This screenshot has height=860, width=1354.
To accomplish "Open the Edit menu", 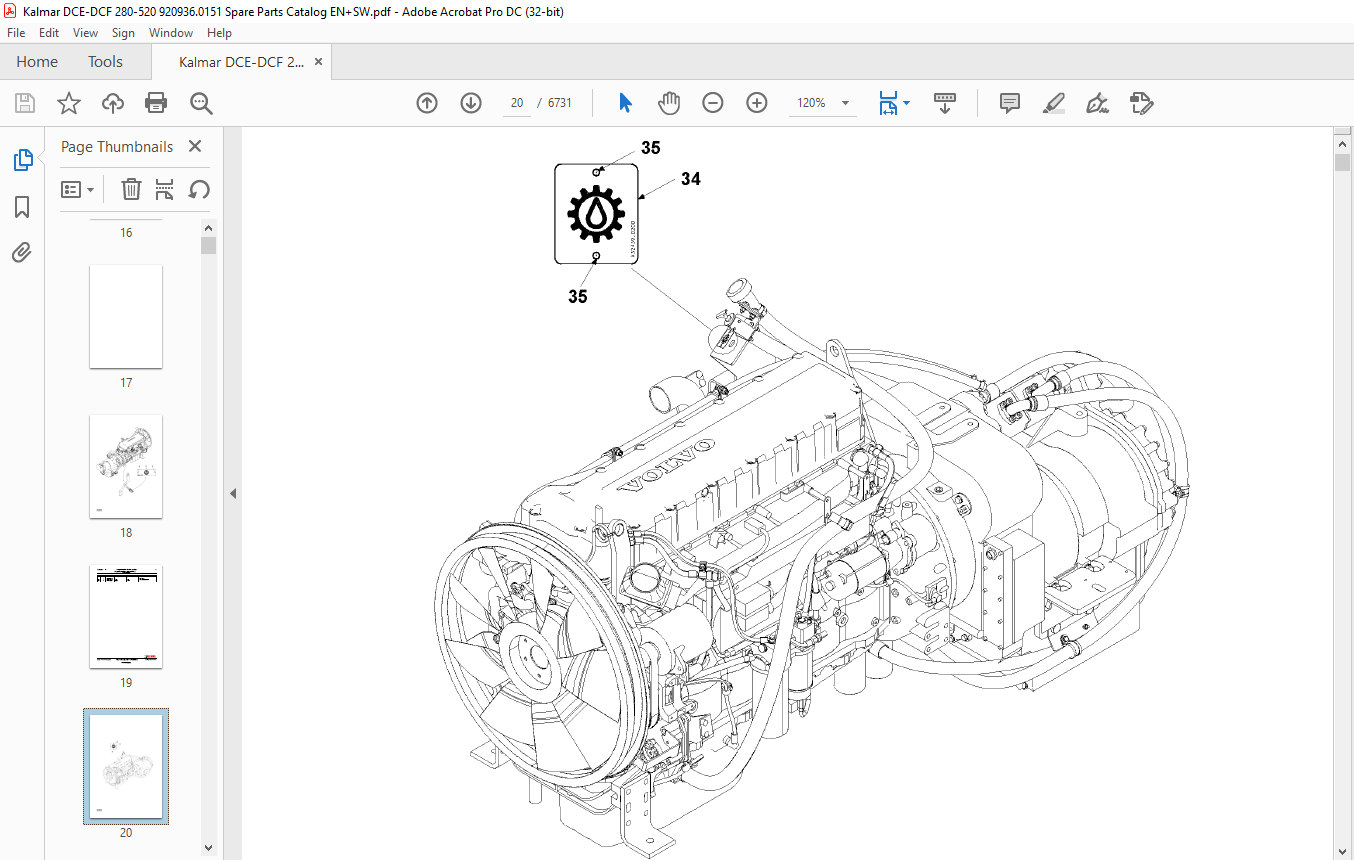I will pos(49,33).
